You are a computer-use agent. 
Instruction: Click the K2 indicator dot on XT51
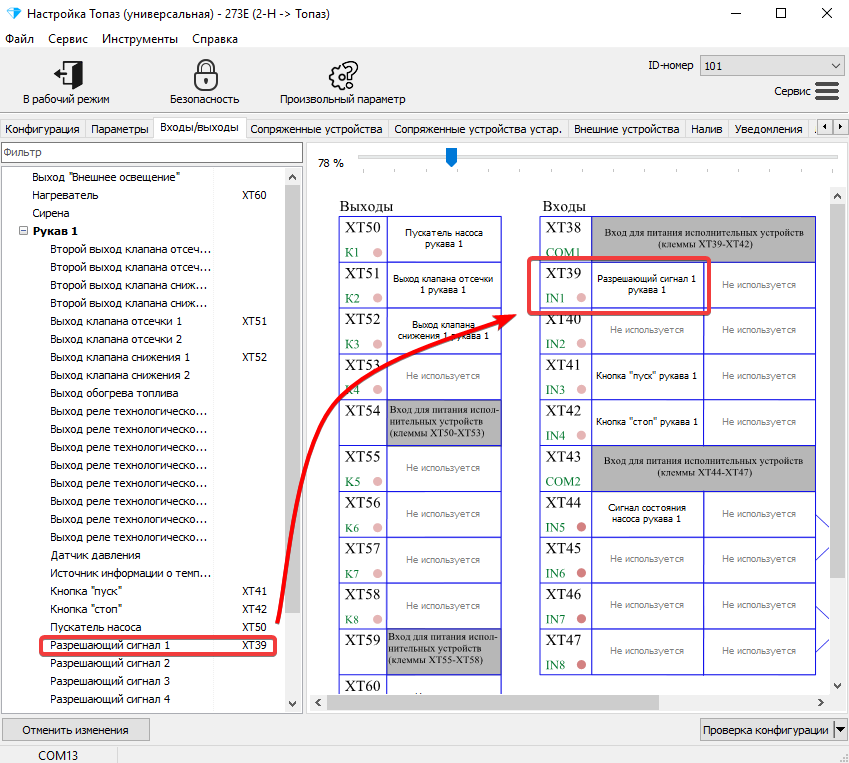377,298
